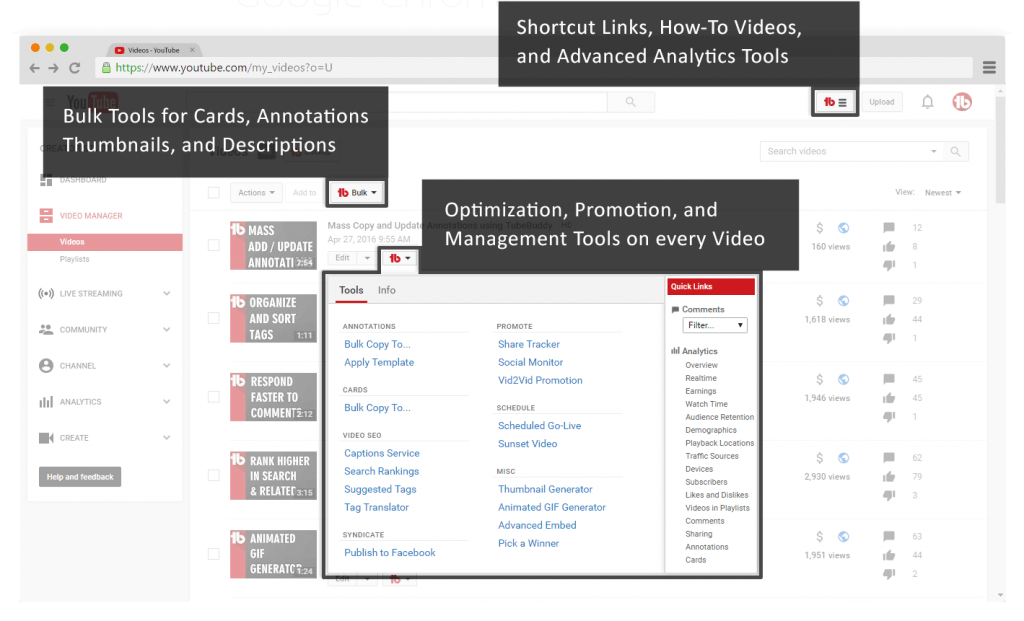
Task: Click the thumbs down icon for the 2,930 views video
Action: (889, 495)
